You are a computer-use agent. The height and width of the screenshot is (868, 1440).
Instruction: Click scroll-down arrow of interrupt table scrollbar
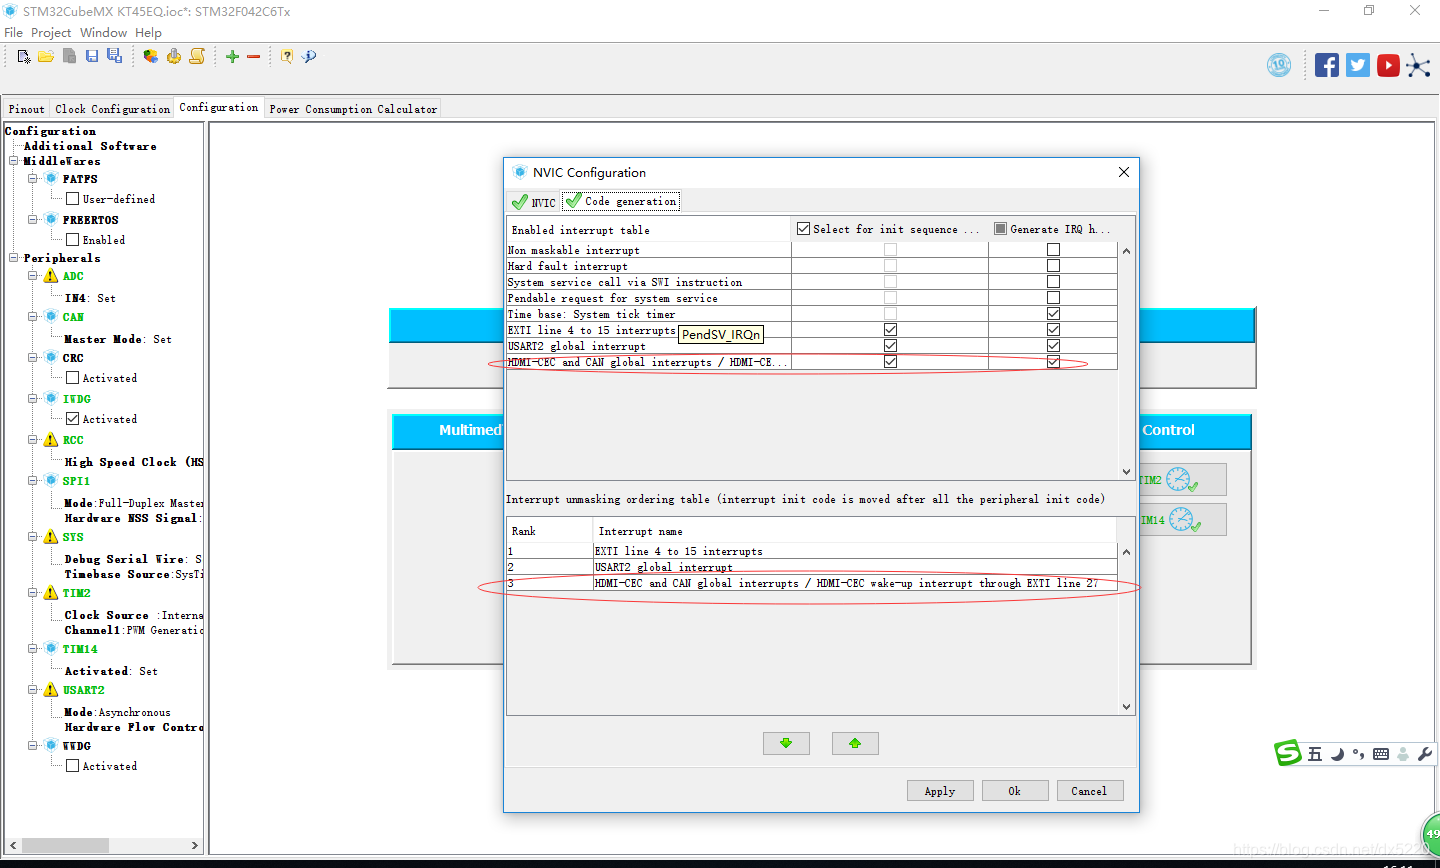1127,472
